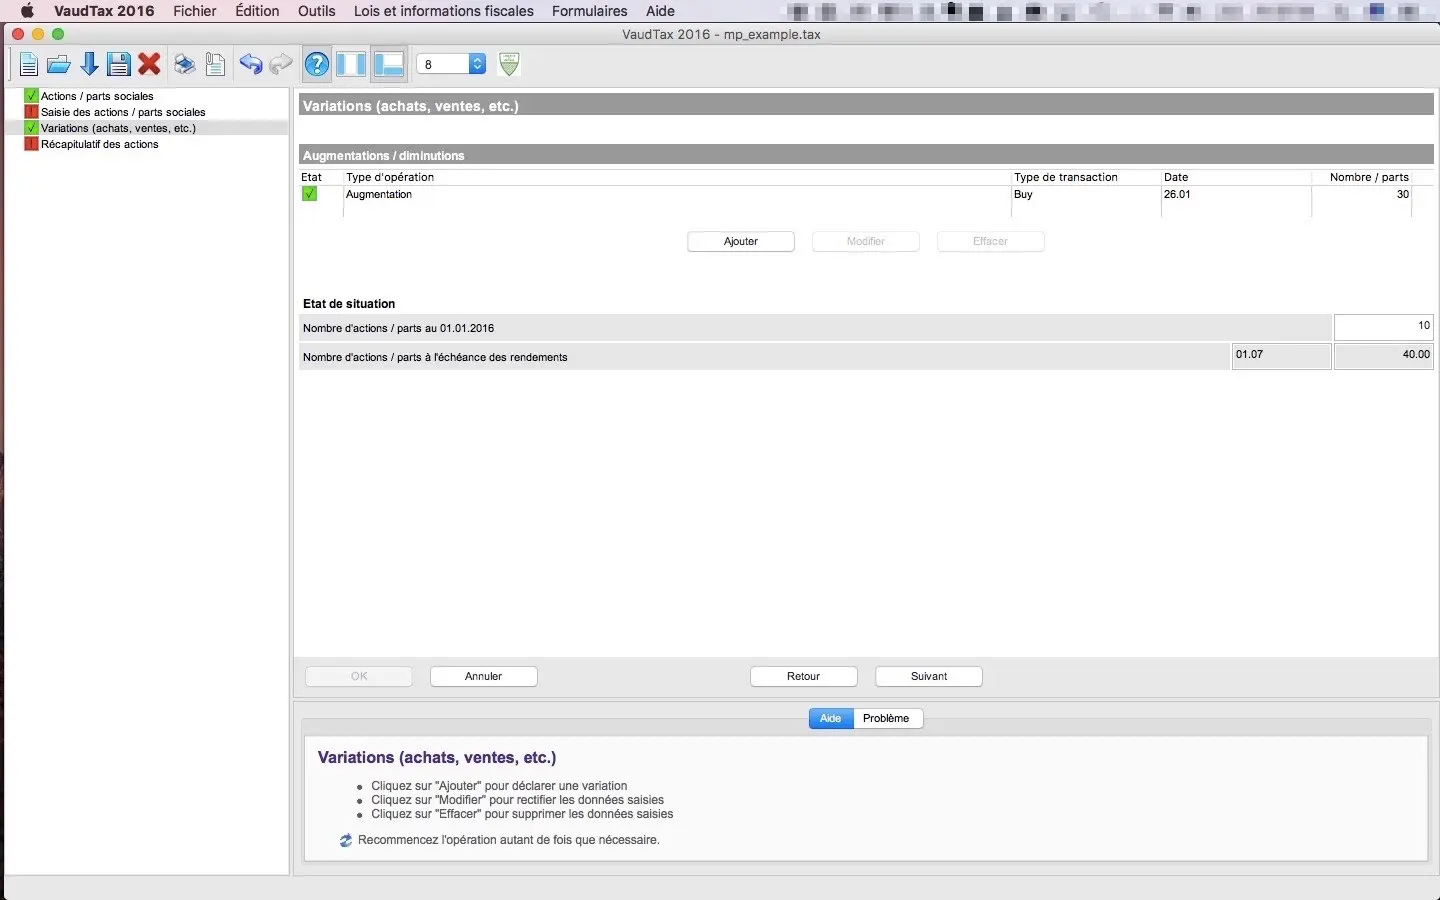Image resolution: width=1440 pixels, height=900 pixels.
Task: Click the Modifier button
Action: pos(866,241)
